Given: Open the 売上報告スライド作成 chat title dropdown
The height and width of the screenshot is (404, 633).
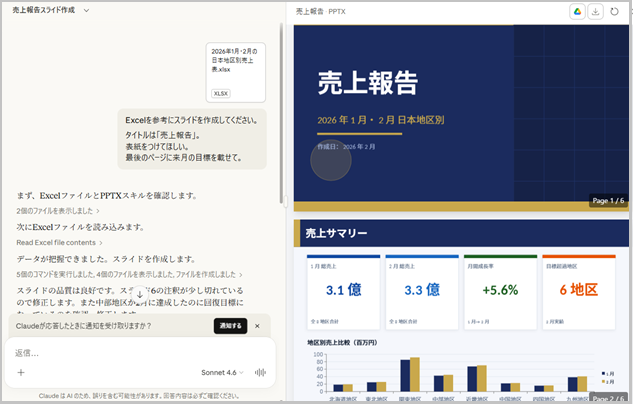Looking at the screenshot, I should pos(52,10).
